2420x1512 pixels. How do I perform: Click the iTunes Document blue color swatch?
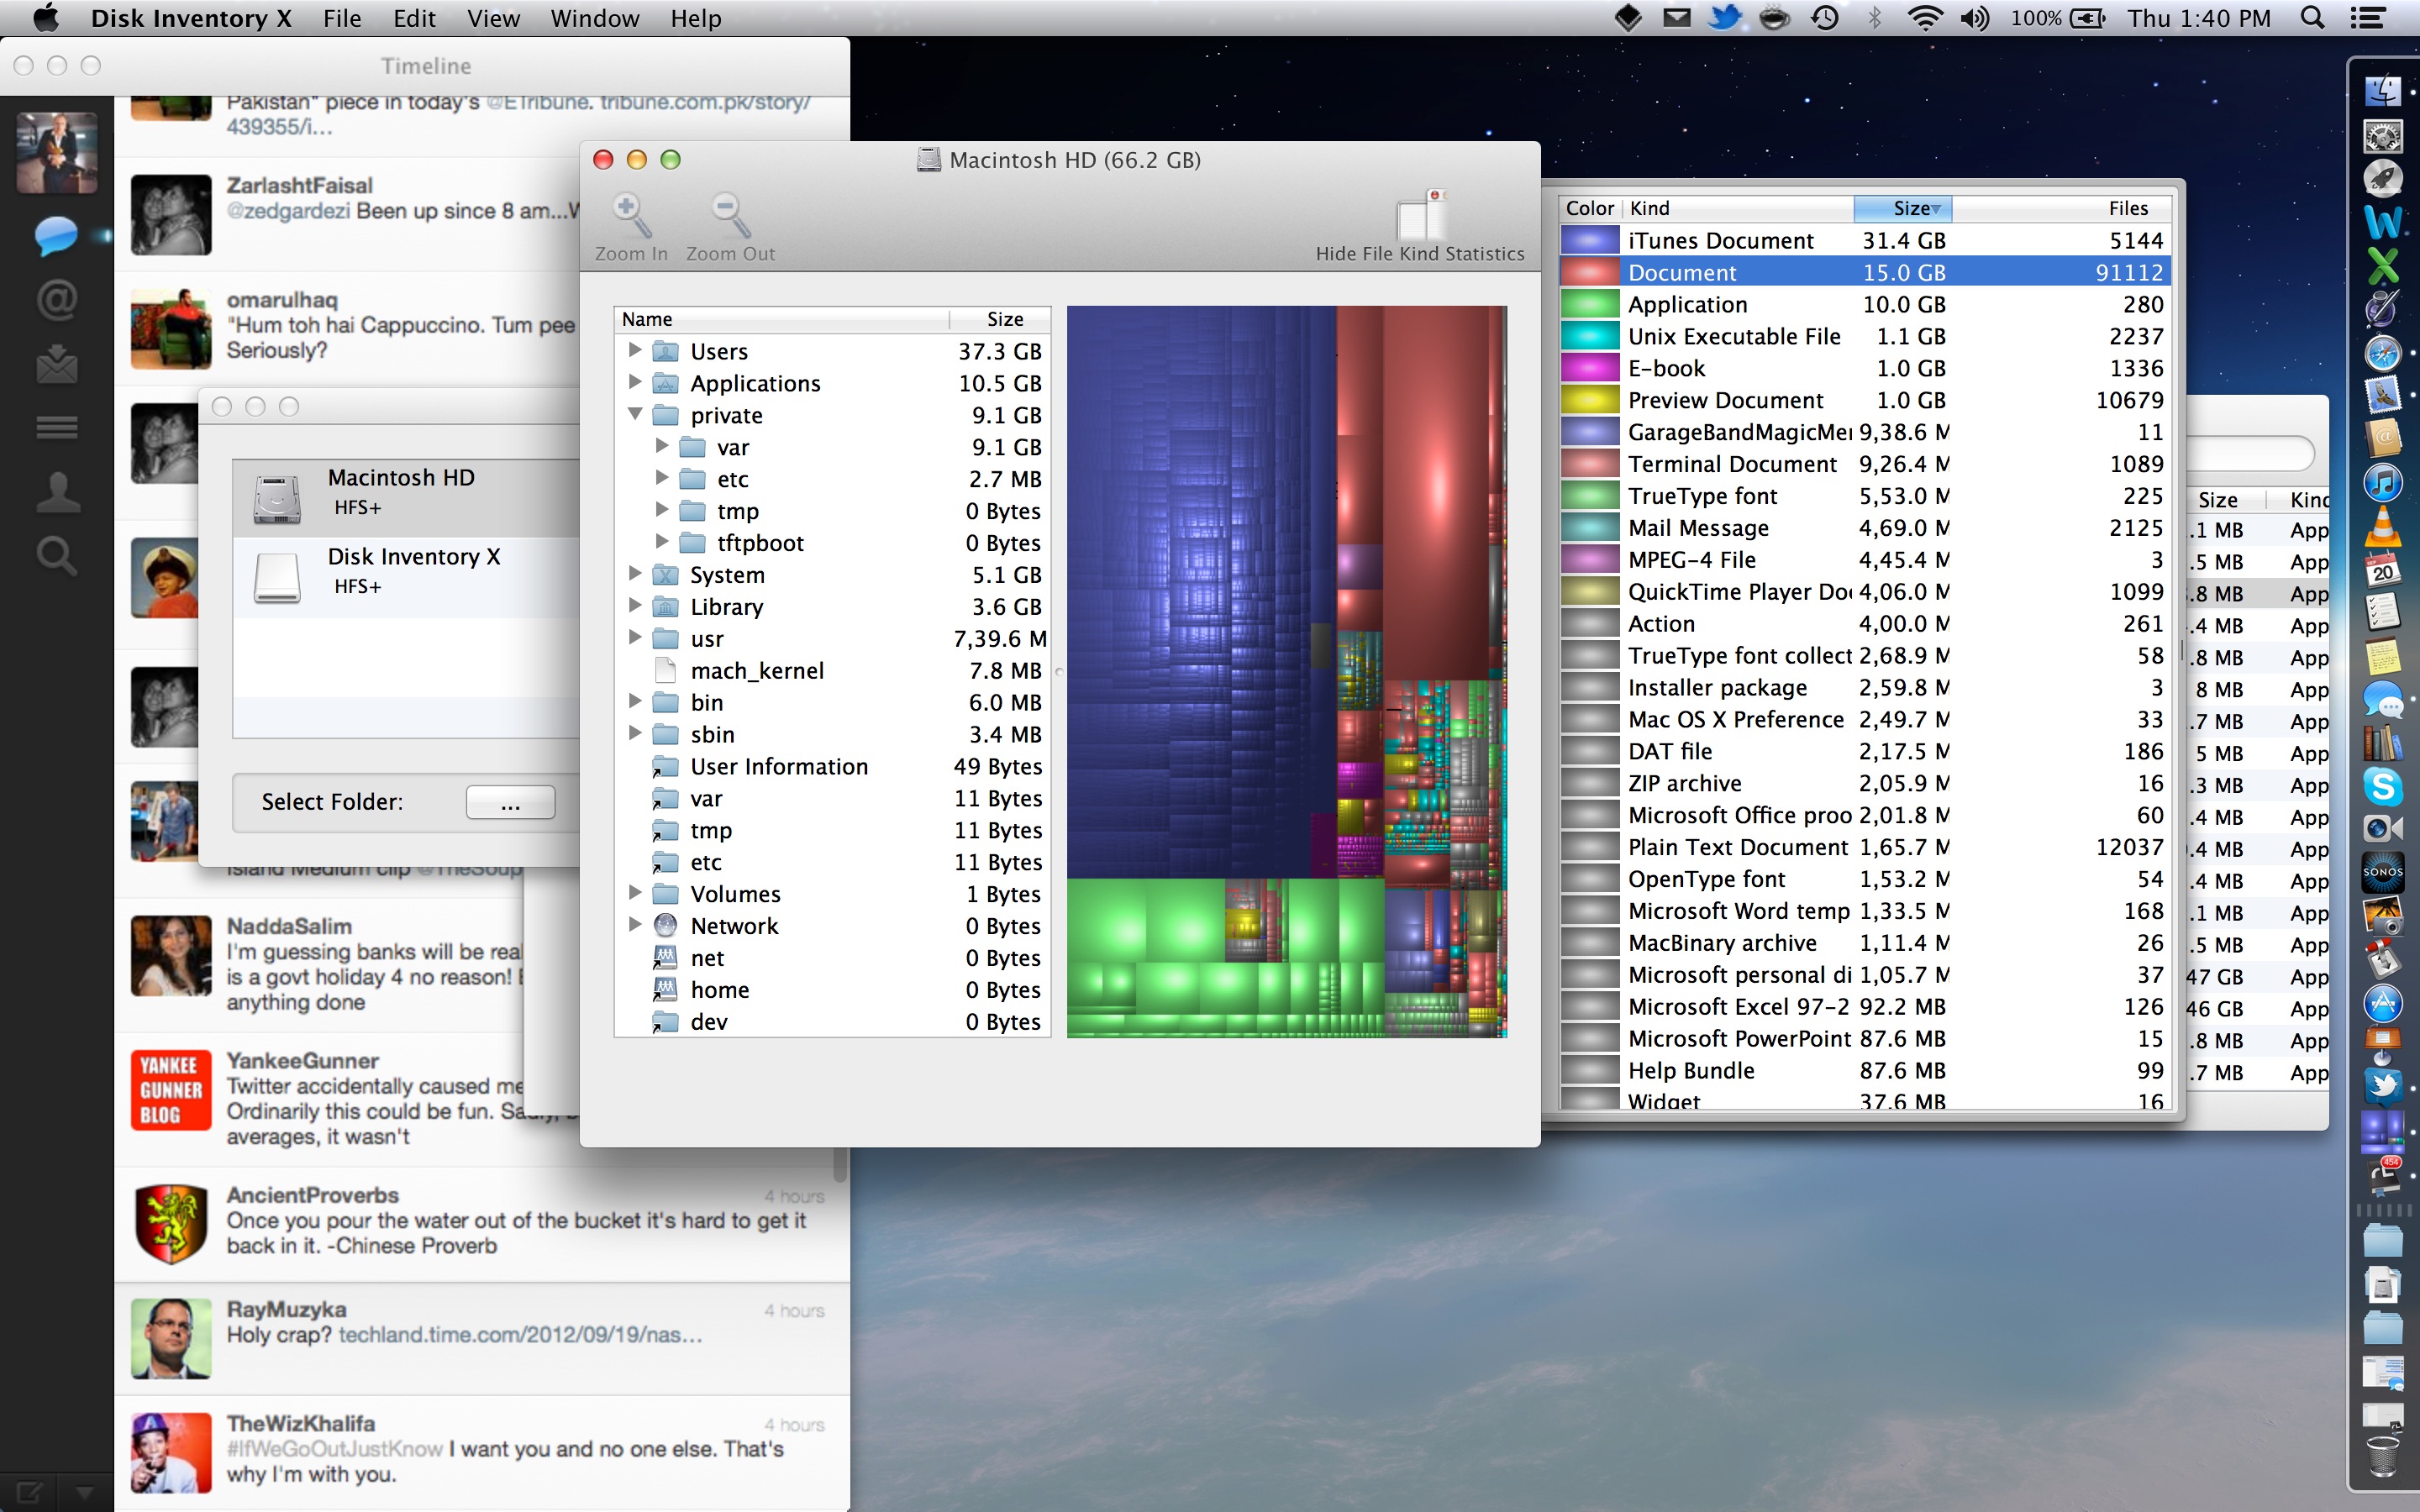(1590, 240)
